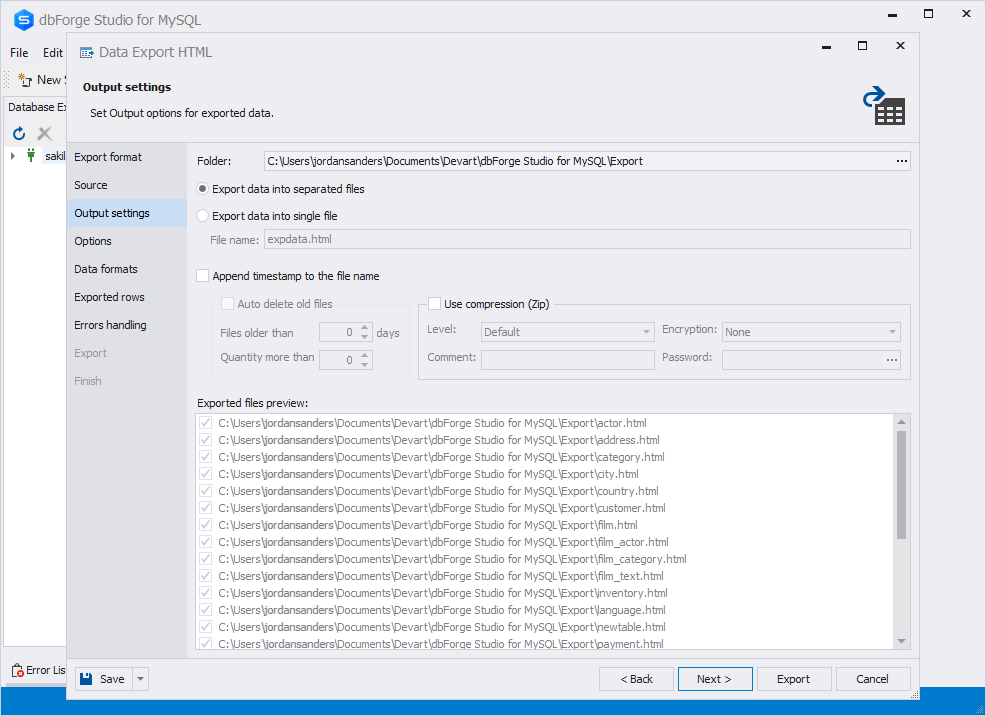Click the delete X icon in Database Explorer
986x716 pixels.
tap(44, 133)
